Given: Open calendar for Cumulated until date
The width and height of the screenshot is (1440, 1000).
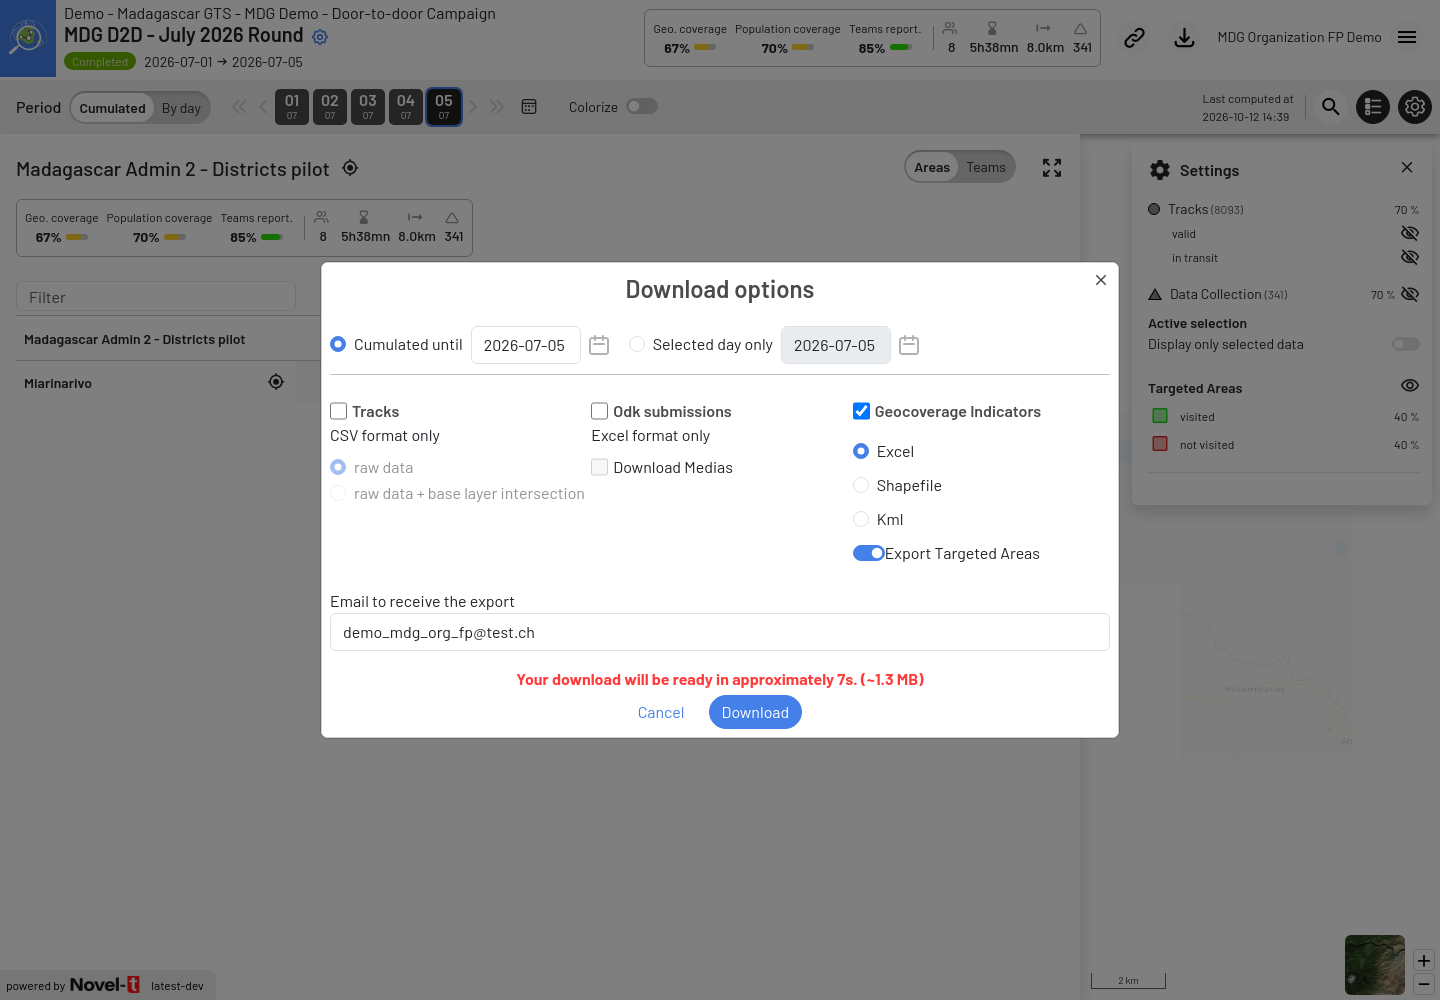Looking at the screenshot, I should [x=599, y=345].
